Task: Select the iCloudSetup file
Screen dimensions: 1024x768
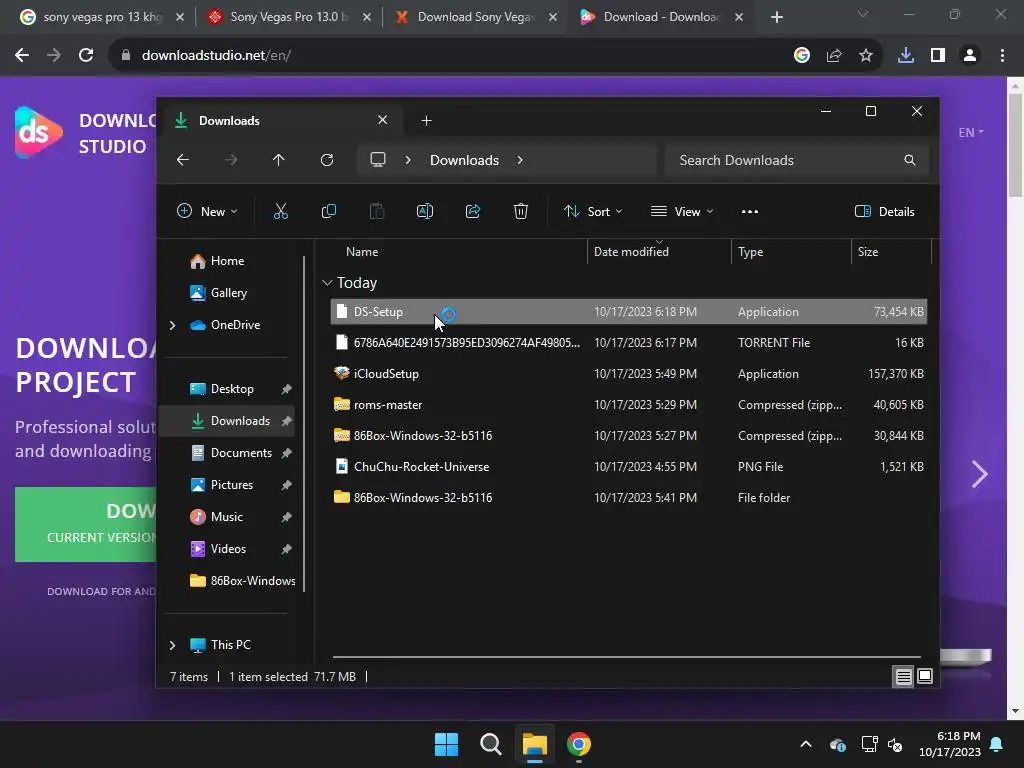Action: [x=628, y=374]
